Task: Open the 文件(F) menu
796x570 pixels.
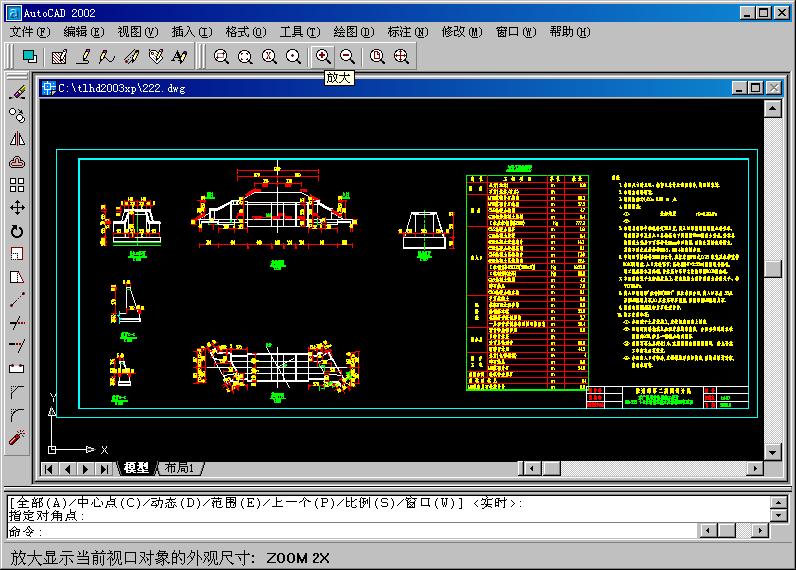Action: [x=29, y=32]
